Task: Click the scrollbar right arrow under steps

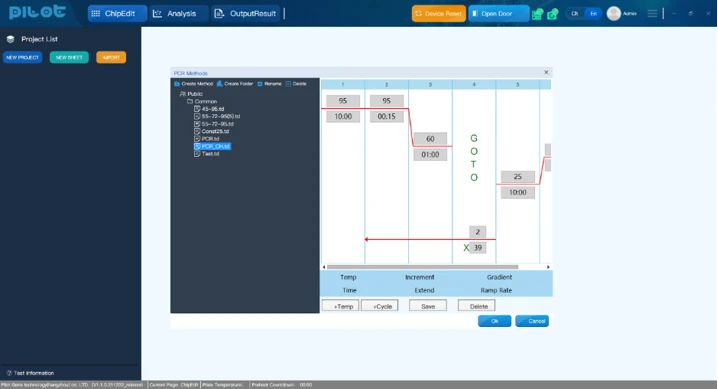Action: click(548, 267)
